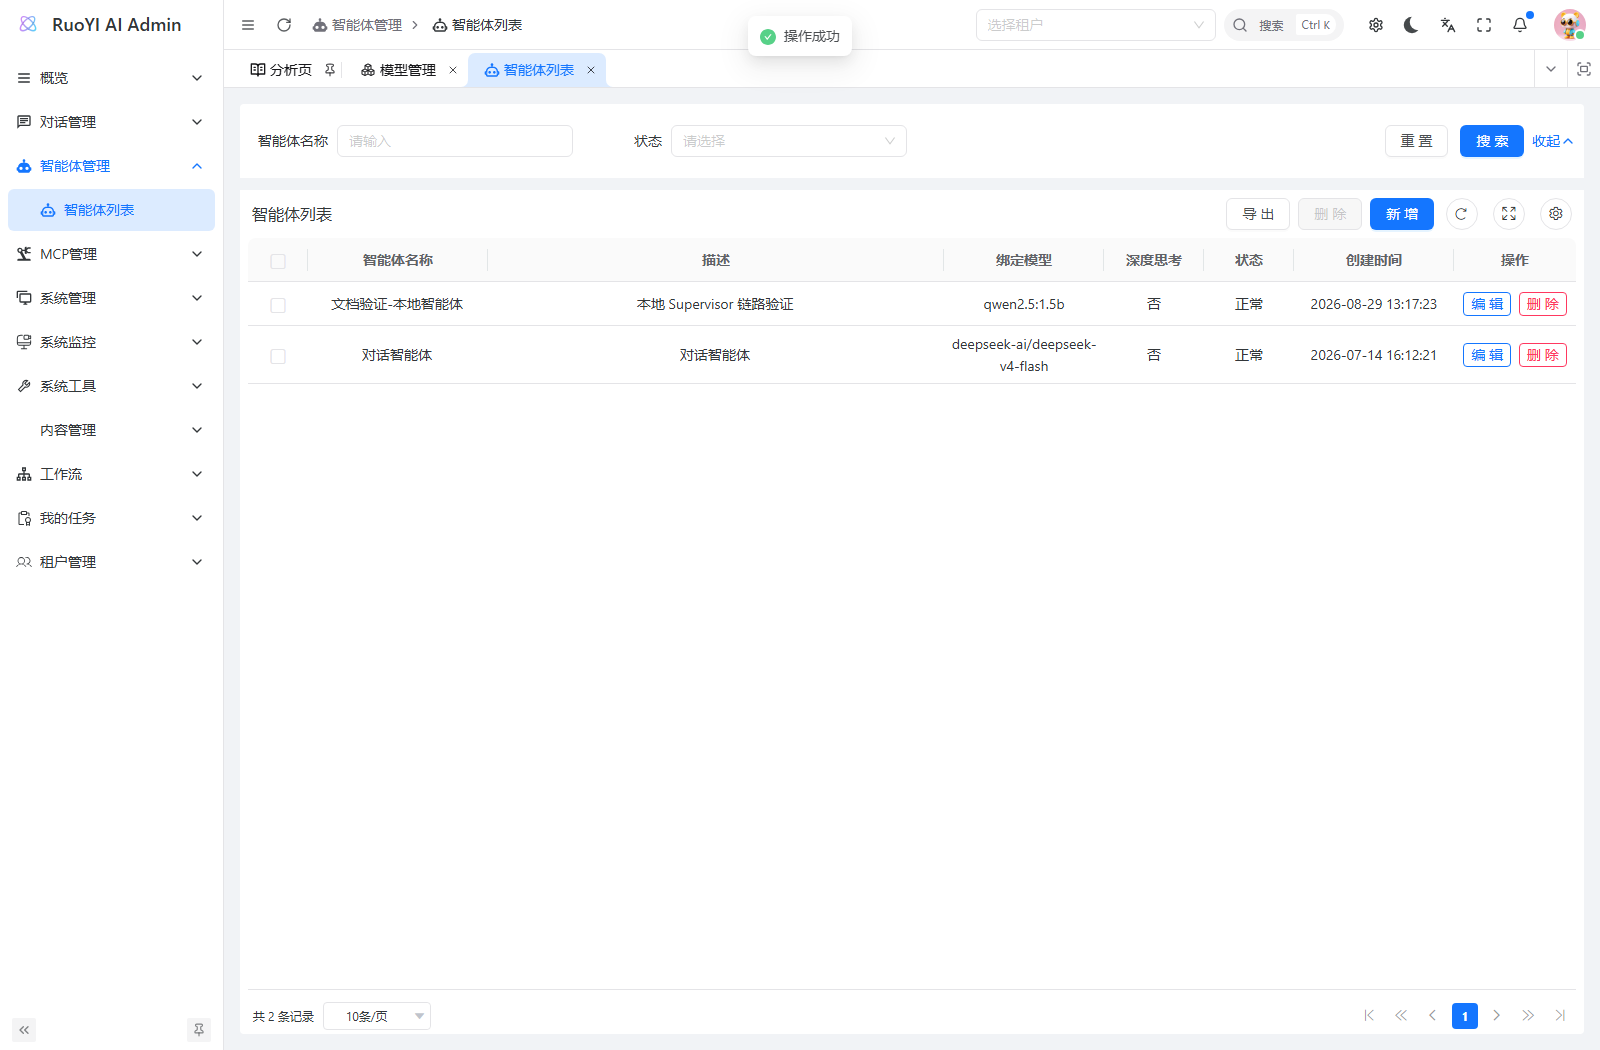Toggle the sidebar hamburger menu icon
The height and width of the screenshot is (1050, 1600).
(248, 25)
